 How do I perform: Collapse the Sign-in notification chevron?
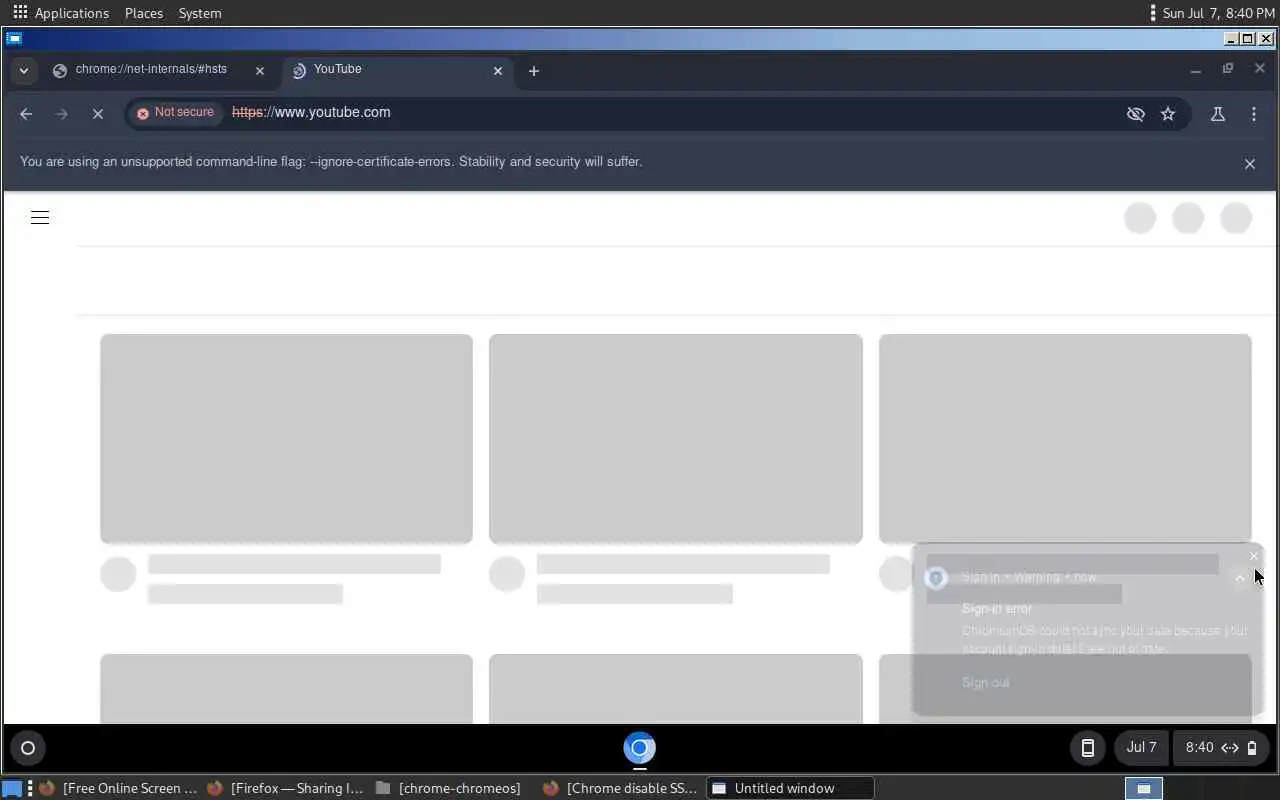pos(1240,578)
